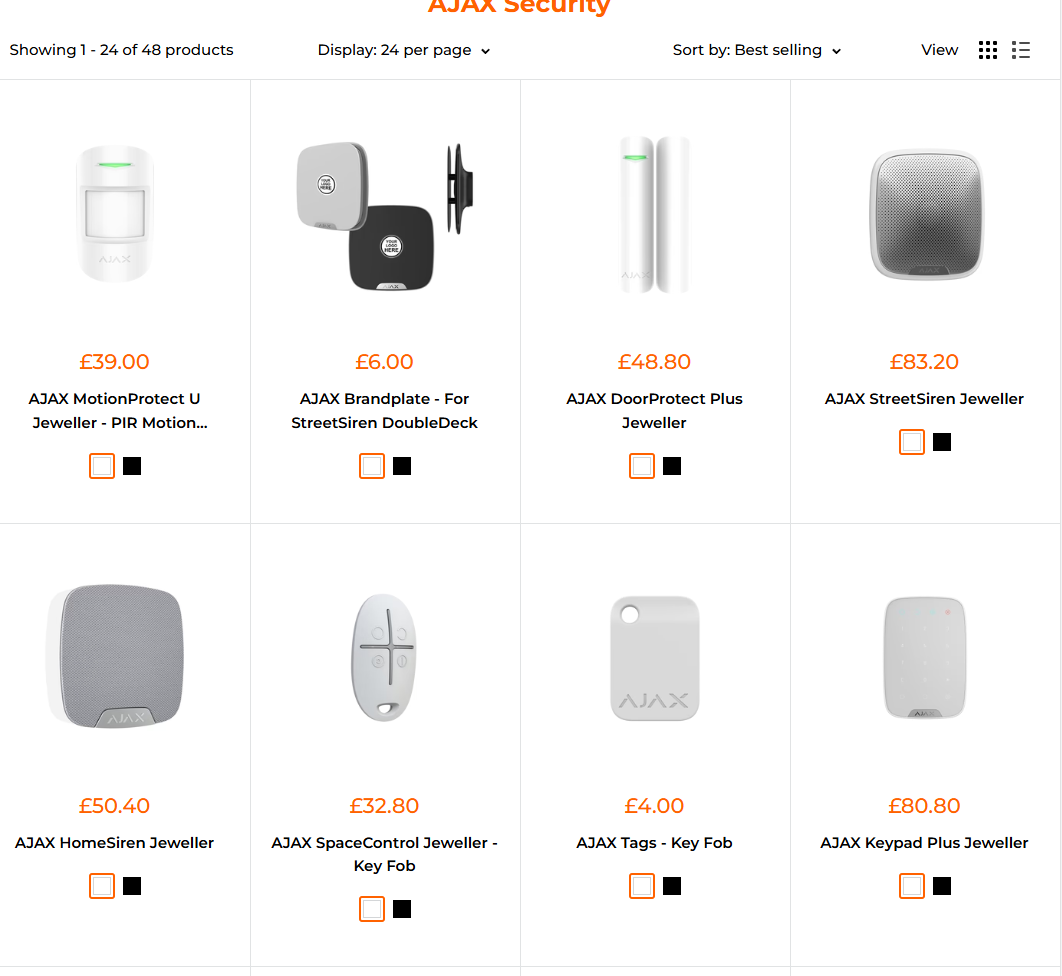
Task: Open AJAX StreetSiren Jeweller product title
Action: point(924,399)
